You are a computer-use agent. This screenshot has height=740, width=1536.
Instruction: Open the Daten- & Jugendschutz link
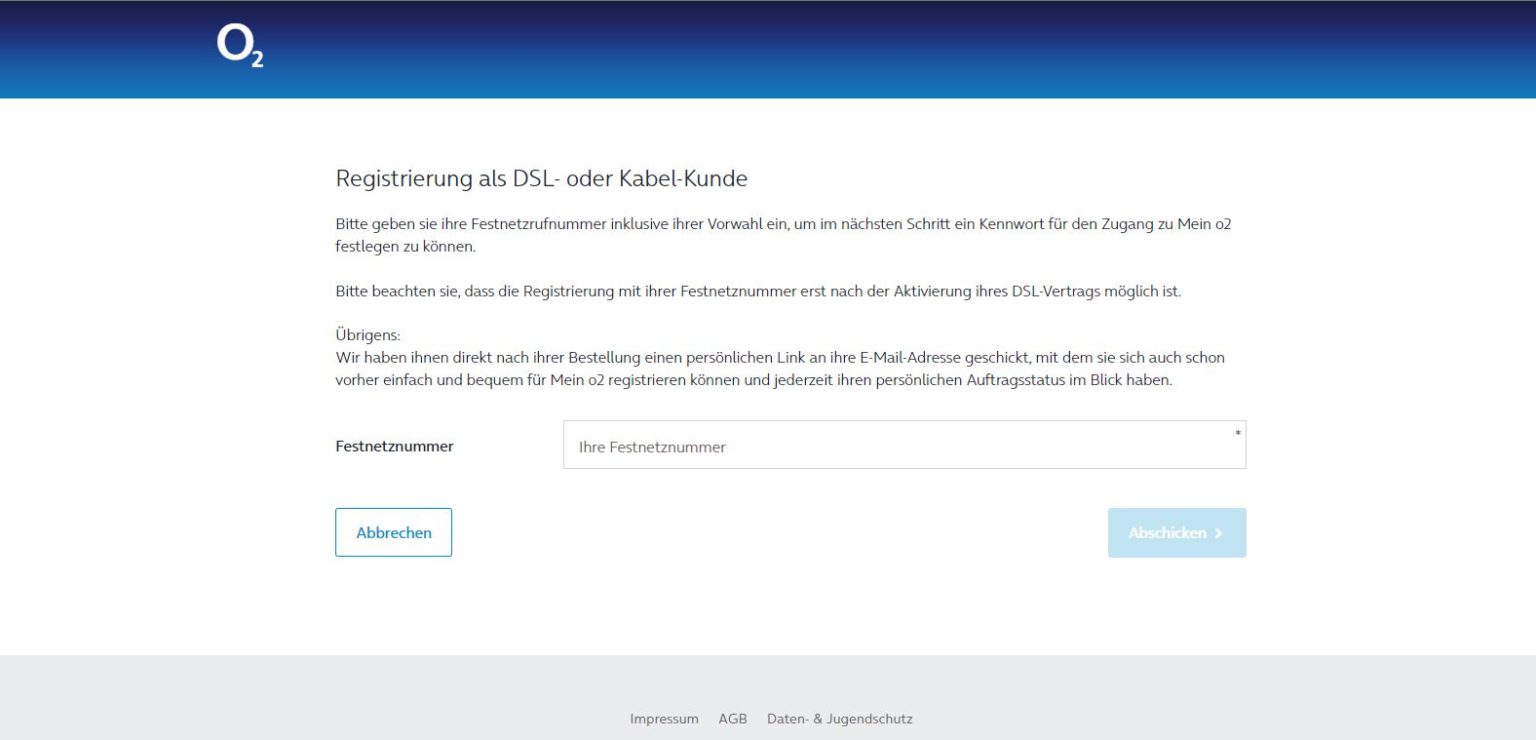pos(840,718)
